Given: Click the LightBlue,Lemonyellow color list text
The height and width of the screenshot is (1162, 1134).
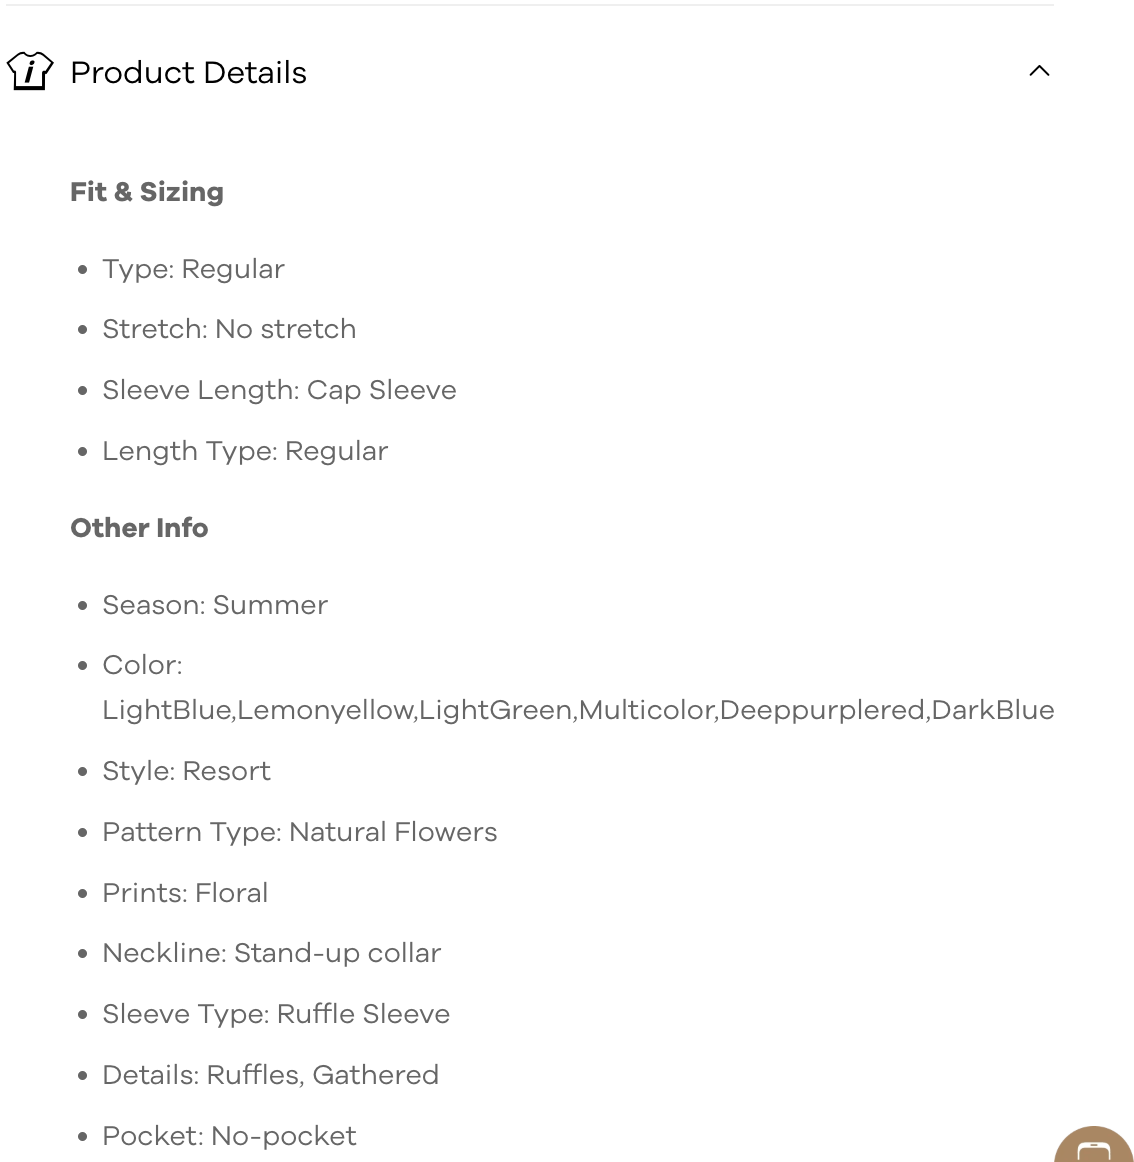Looking at the screenshot, I should (x=578, y=710).
